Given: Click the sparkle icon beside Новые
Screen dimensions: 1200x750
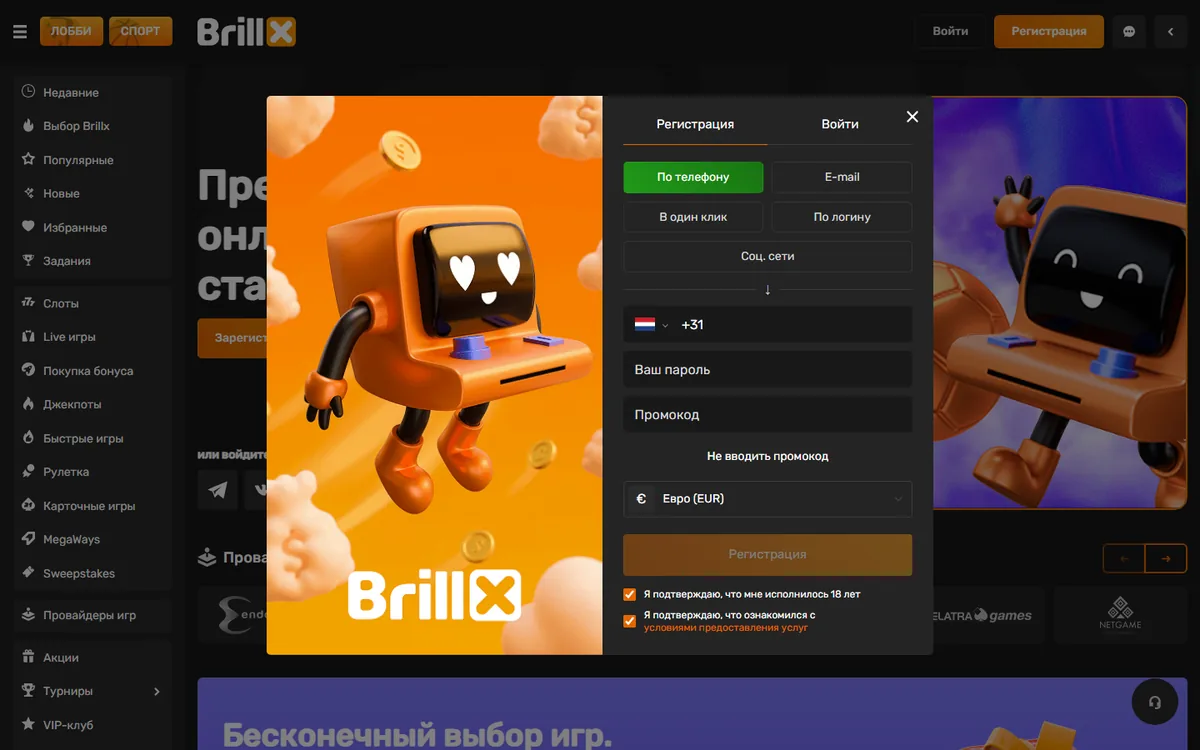Looking at the screenshot, I should point(28,193).
